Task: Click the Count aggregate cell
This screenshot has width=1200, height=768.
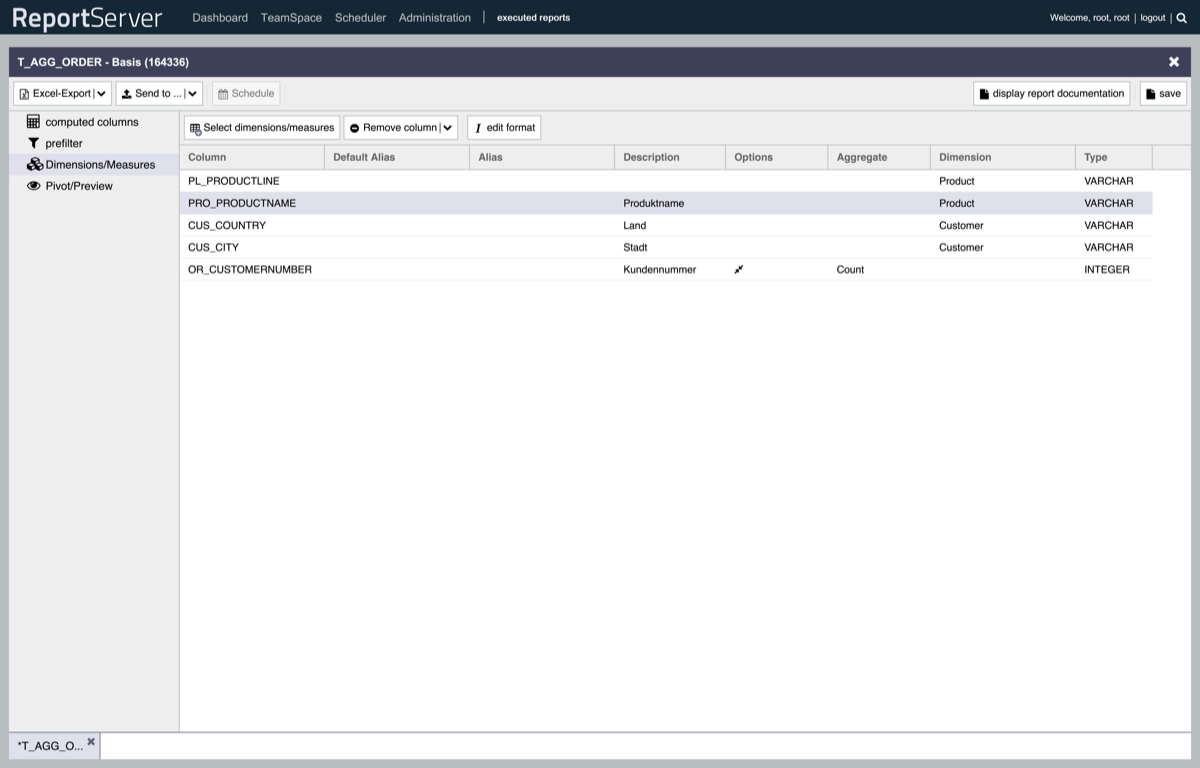Action: click(x=850, y=269)
